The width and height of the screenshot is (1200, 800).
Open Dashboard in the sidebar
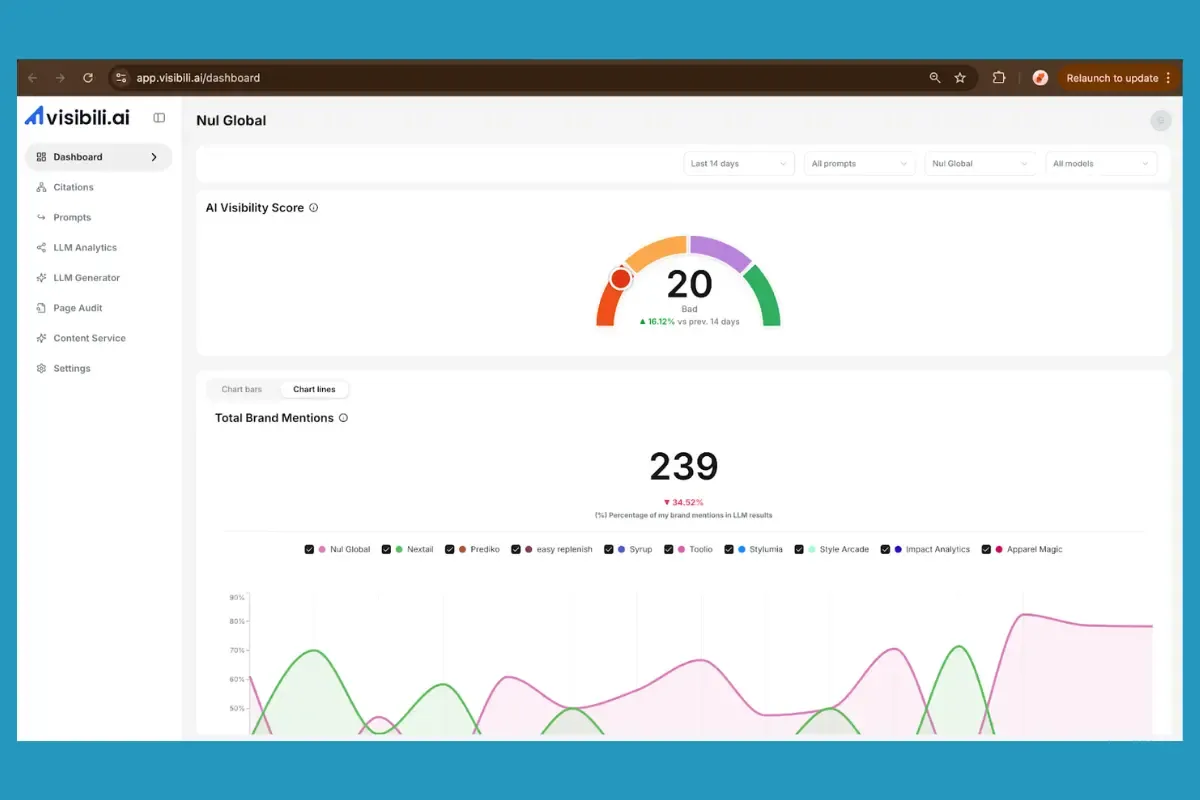tap(98, 157)
